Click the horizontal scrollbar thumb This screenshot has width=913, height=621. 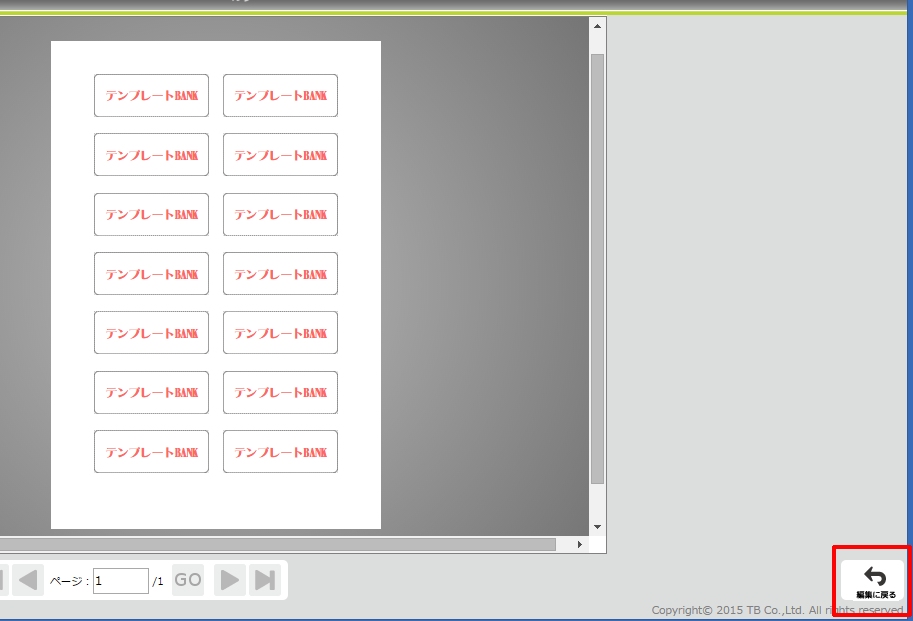(x=278, y=544)
